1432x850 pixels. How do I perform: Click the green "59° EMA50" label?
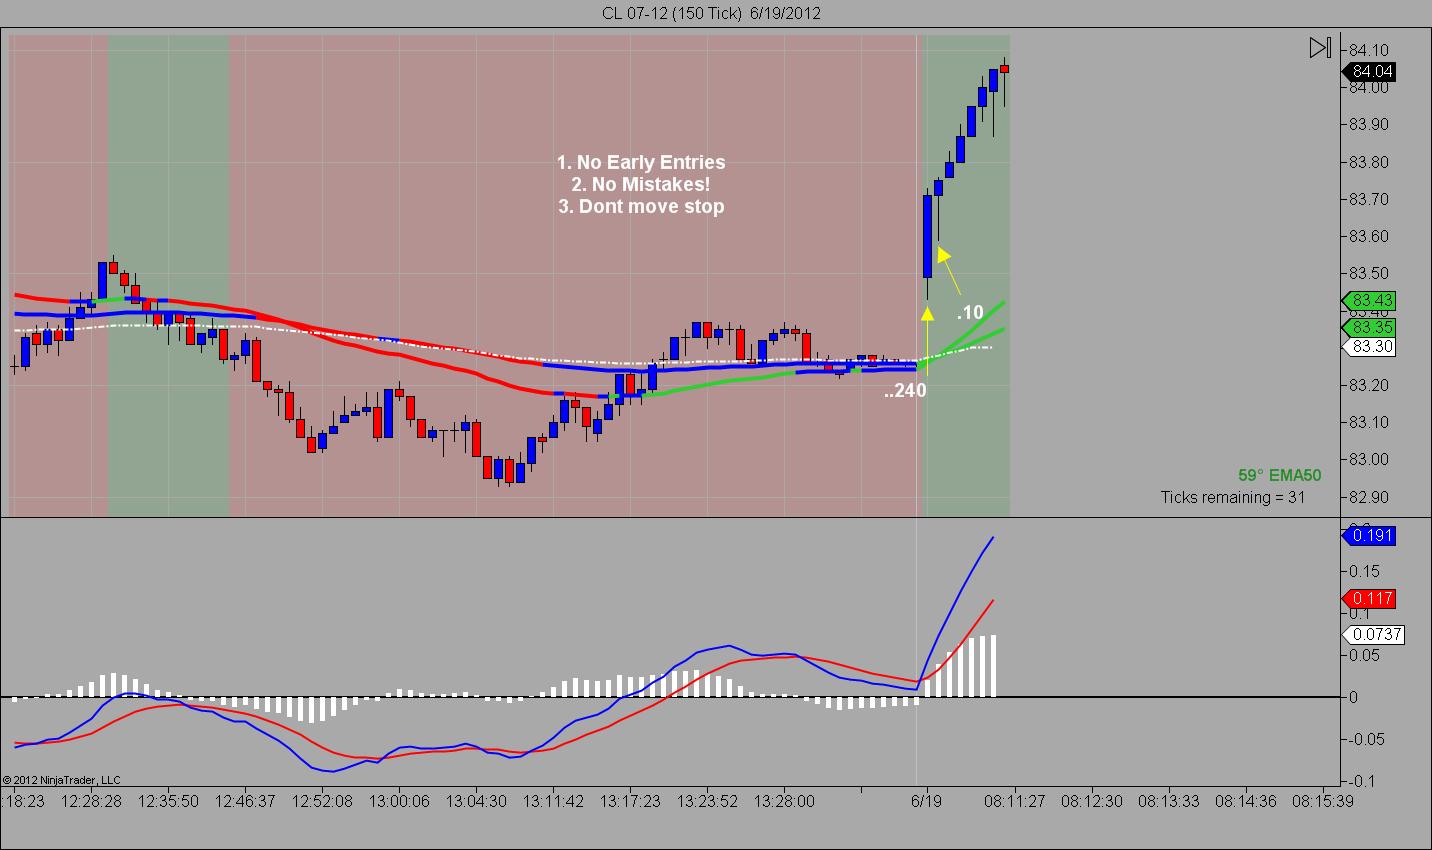pyautogui.click(x=1279, y=476)
